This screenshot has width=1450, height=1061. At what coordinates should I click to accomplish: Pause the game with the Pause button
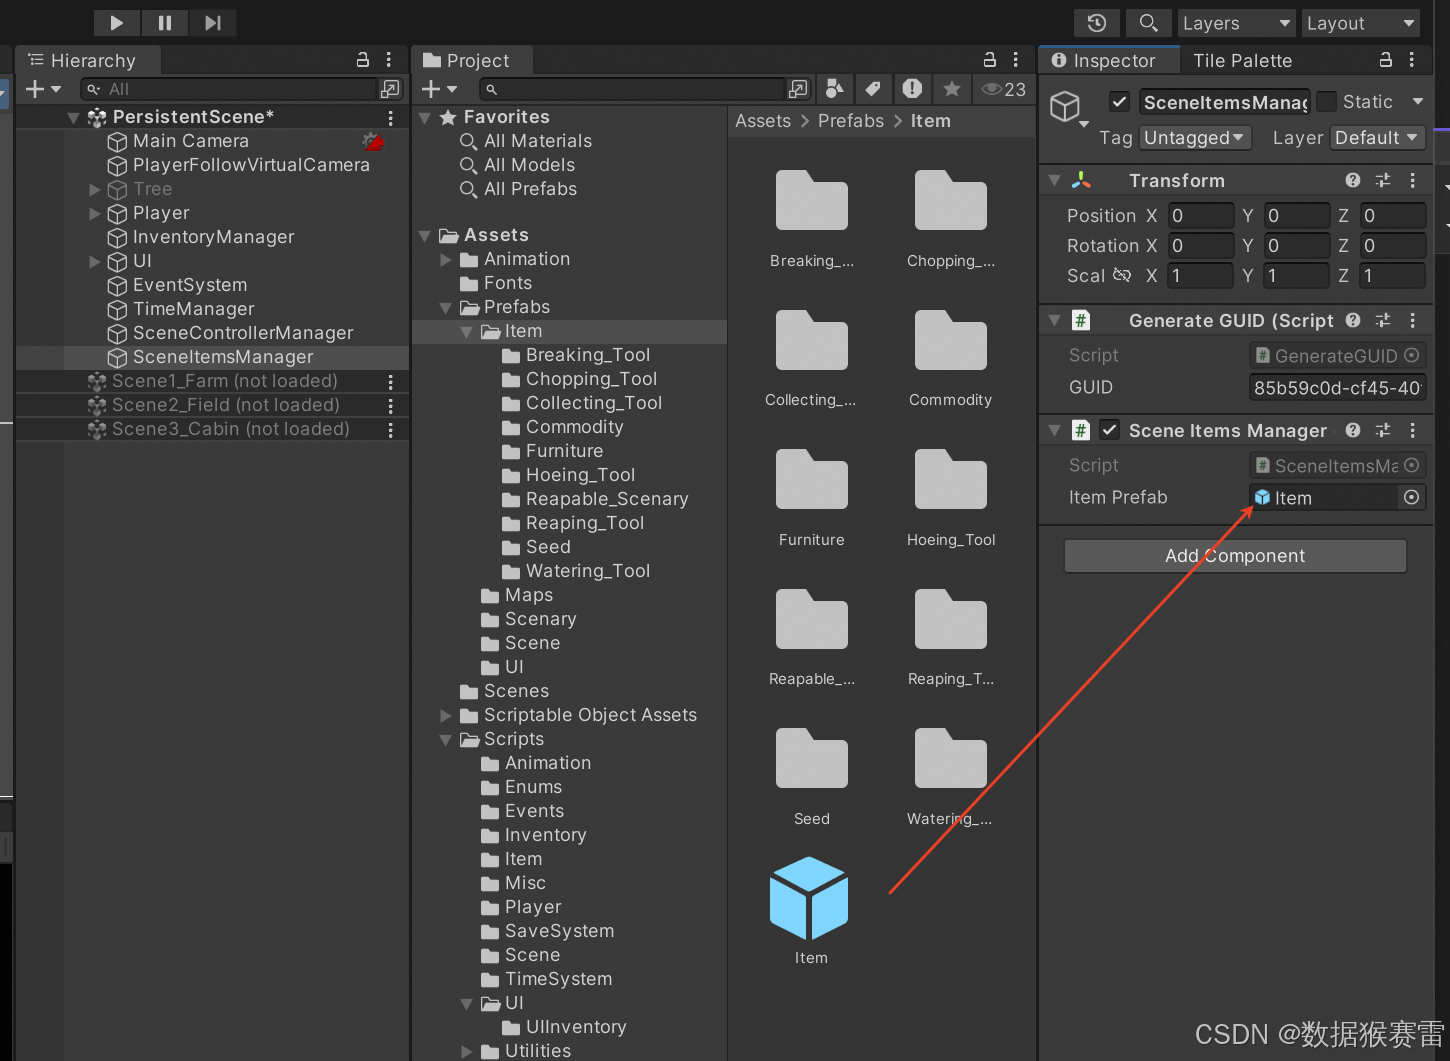[x=165, y=22]
